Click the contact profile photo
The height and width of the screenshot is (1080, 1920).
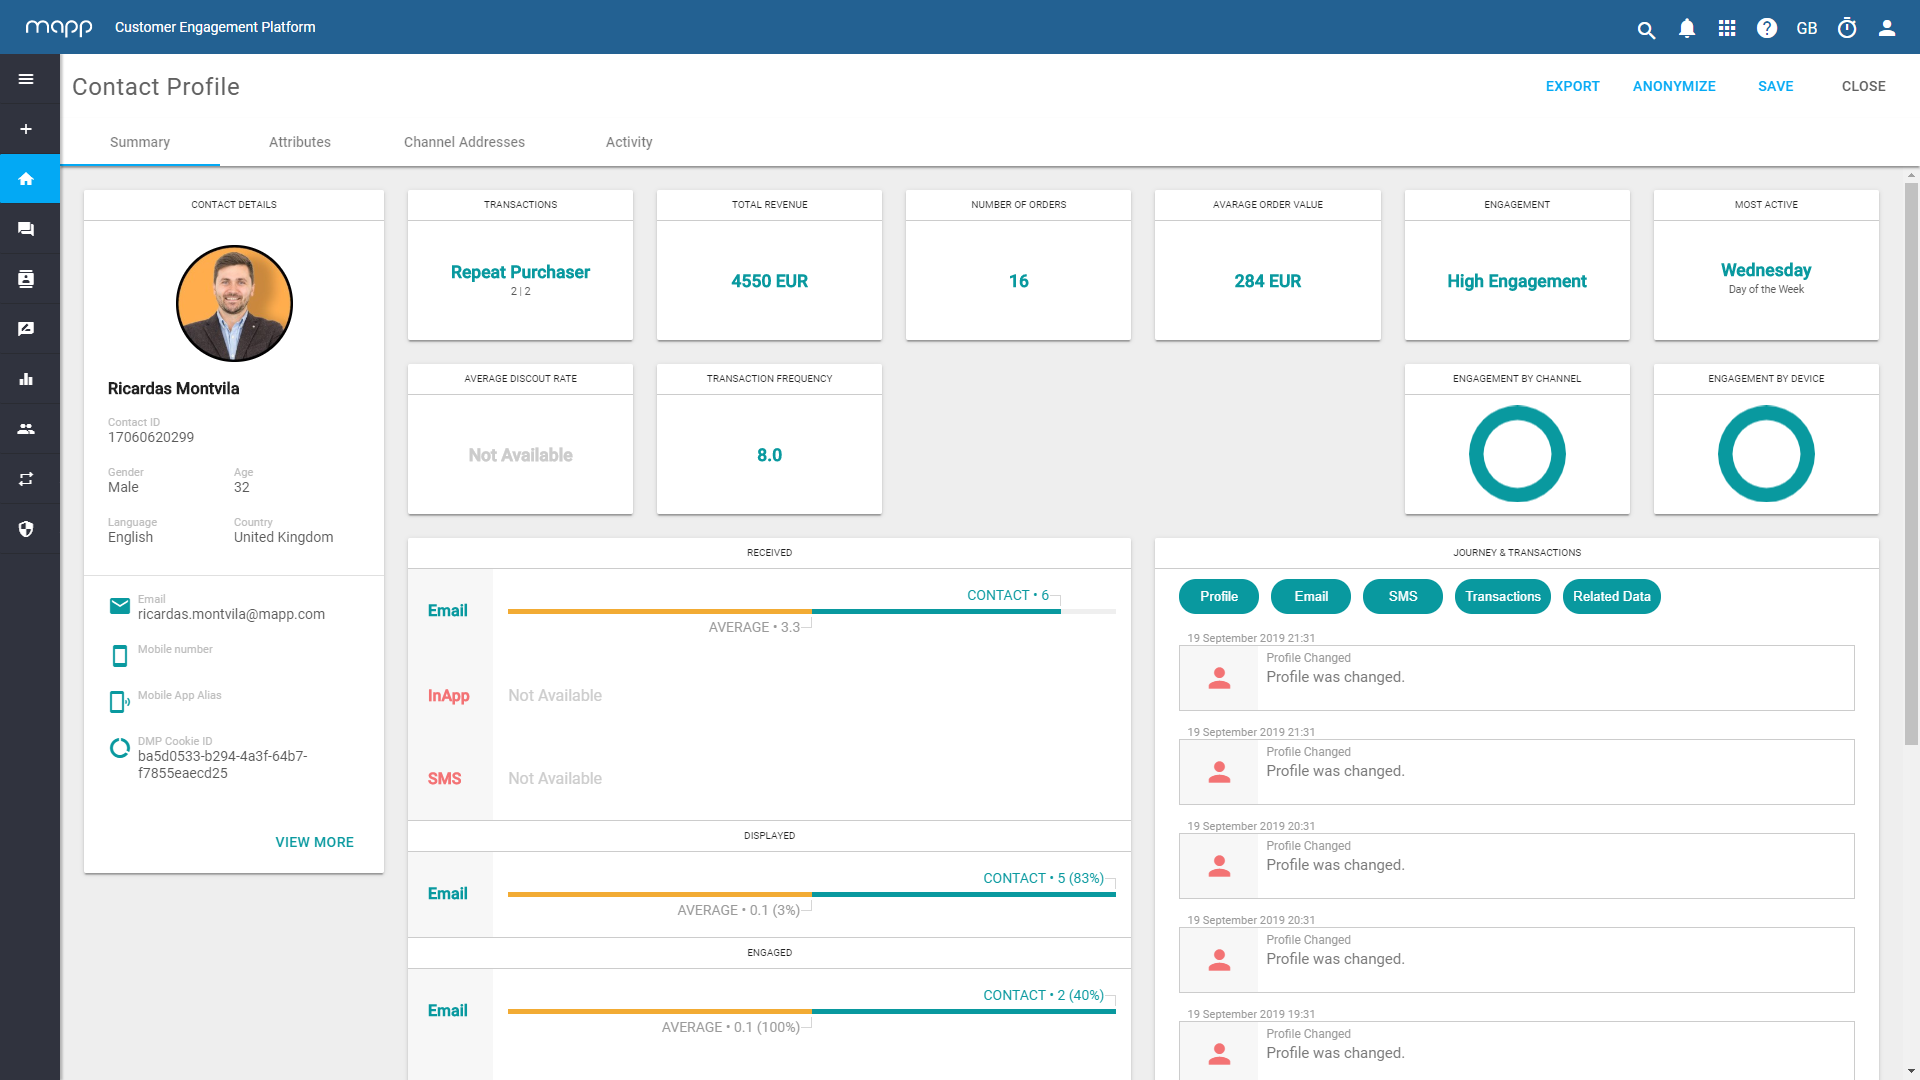coord(234,303)
